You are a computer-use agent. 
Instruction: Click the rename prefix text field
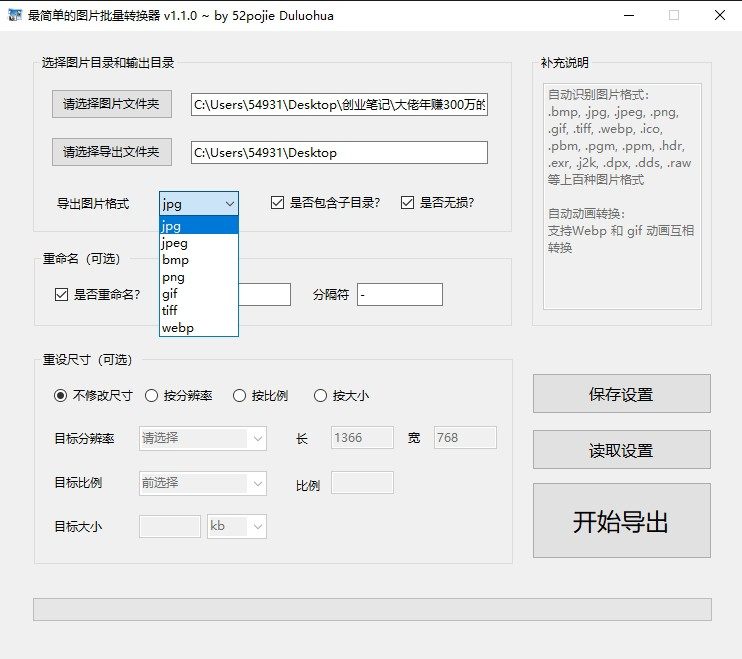(x=265, y=295)
